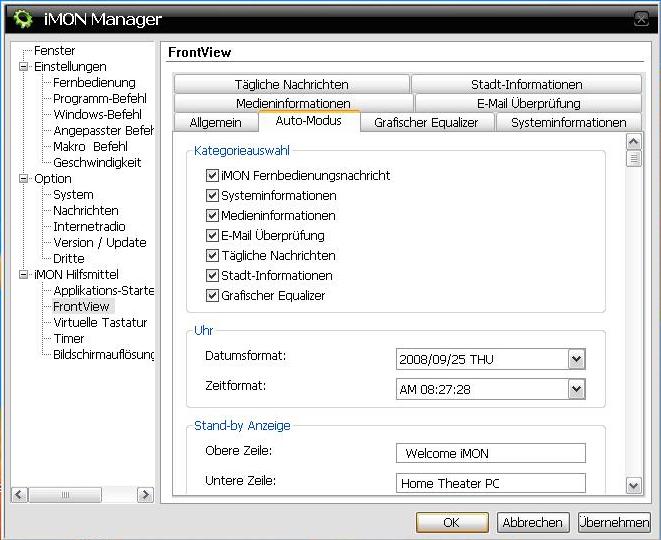Image resolution: width=661 pixels, height=540 pixels.
Task: Click the Abbrechen button
Action: (x=533, y=522)
